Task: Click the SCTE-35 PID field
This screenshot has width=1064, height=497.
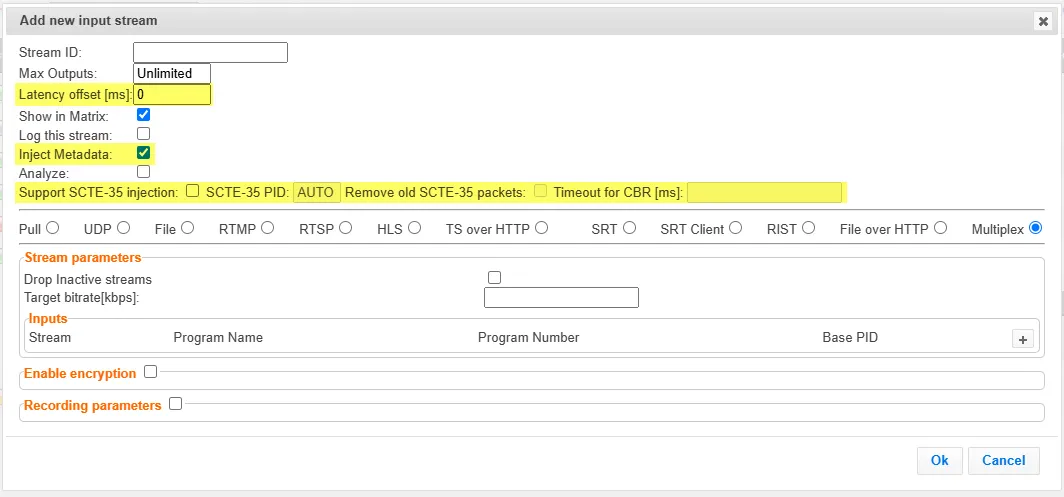Action: click(317, 192)
